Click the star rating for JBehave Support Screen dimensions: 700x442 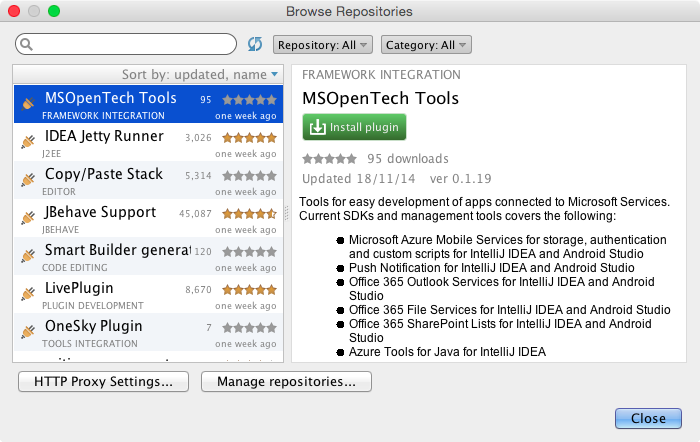pos(250,213)
